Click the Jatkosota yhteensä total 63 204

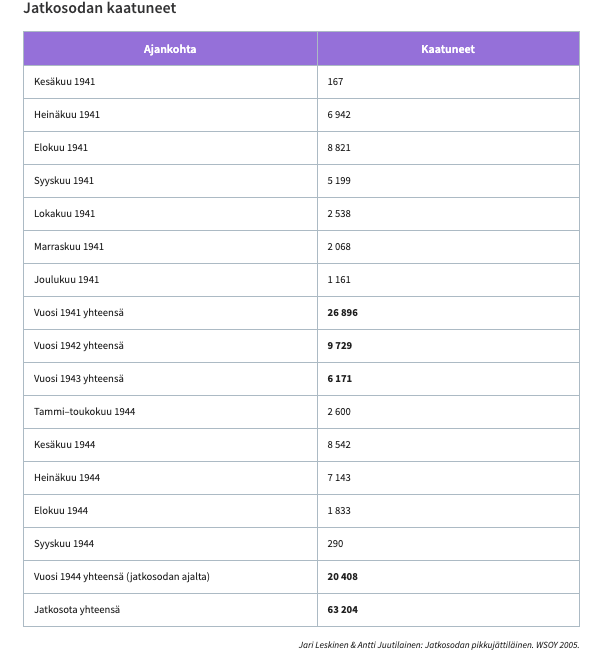(x=342, y=610)
